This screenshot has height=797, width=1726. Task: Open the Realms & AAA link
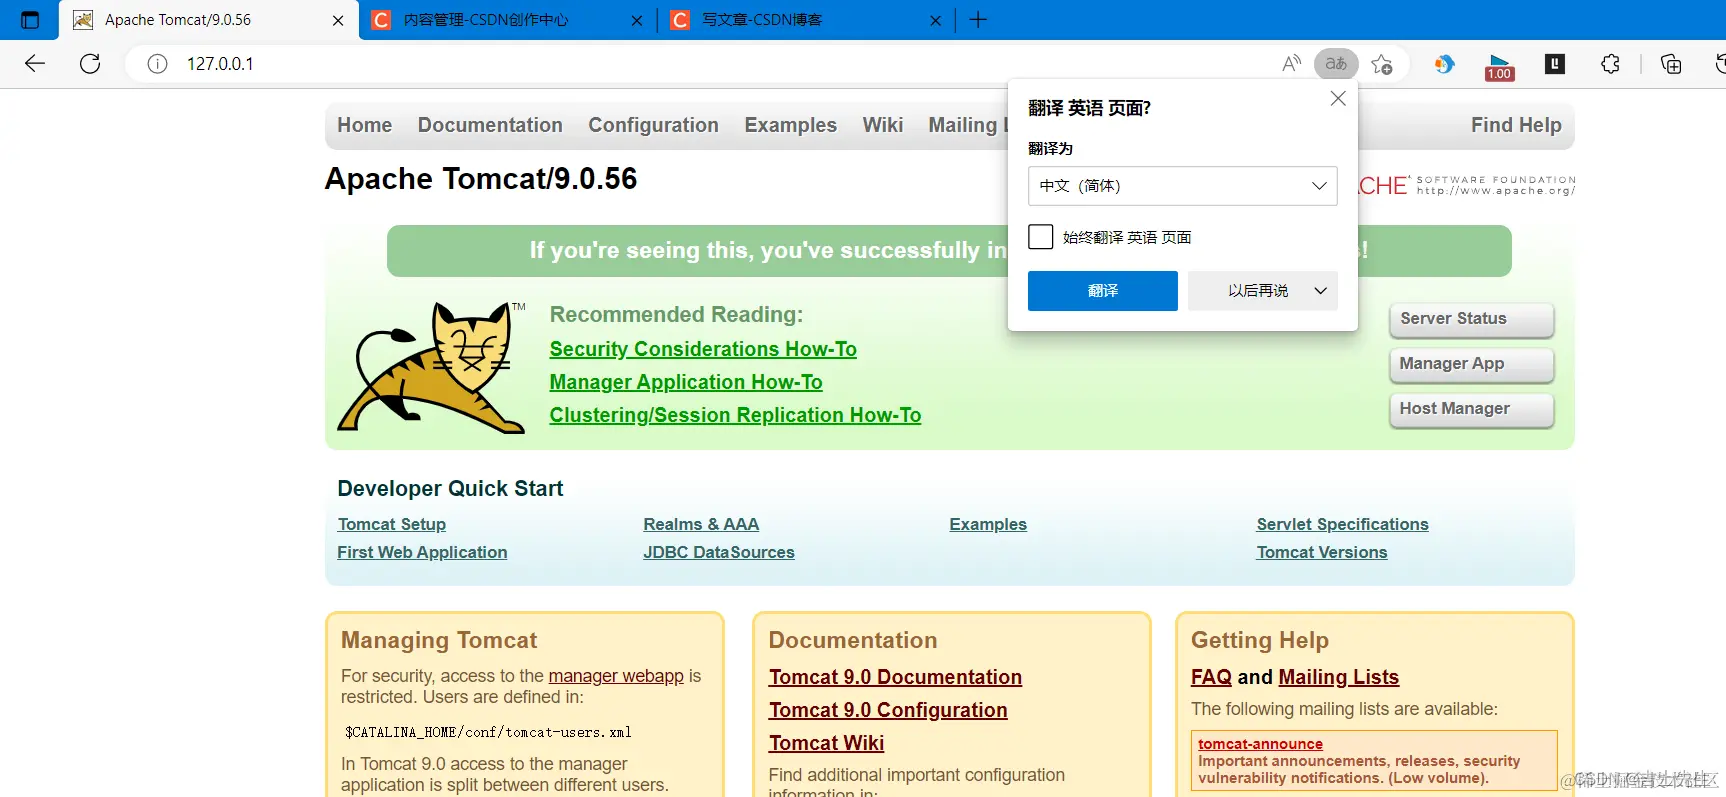point(701,524)
